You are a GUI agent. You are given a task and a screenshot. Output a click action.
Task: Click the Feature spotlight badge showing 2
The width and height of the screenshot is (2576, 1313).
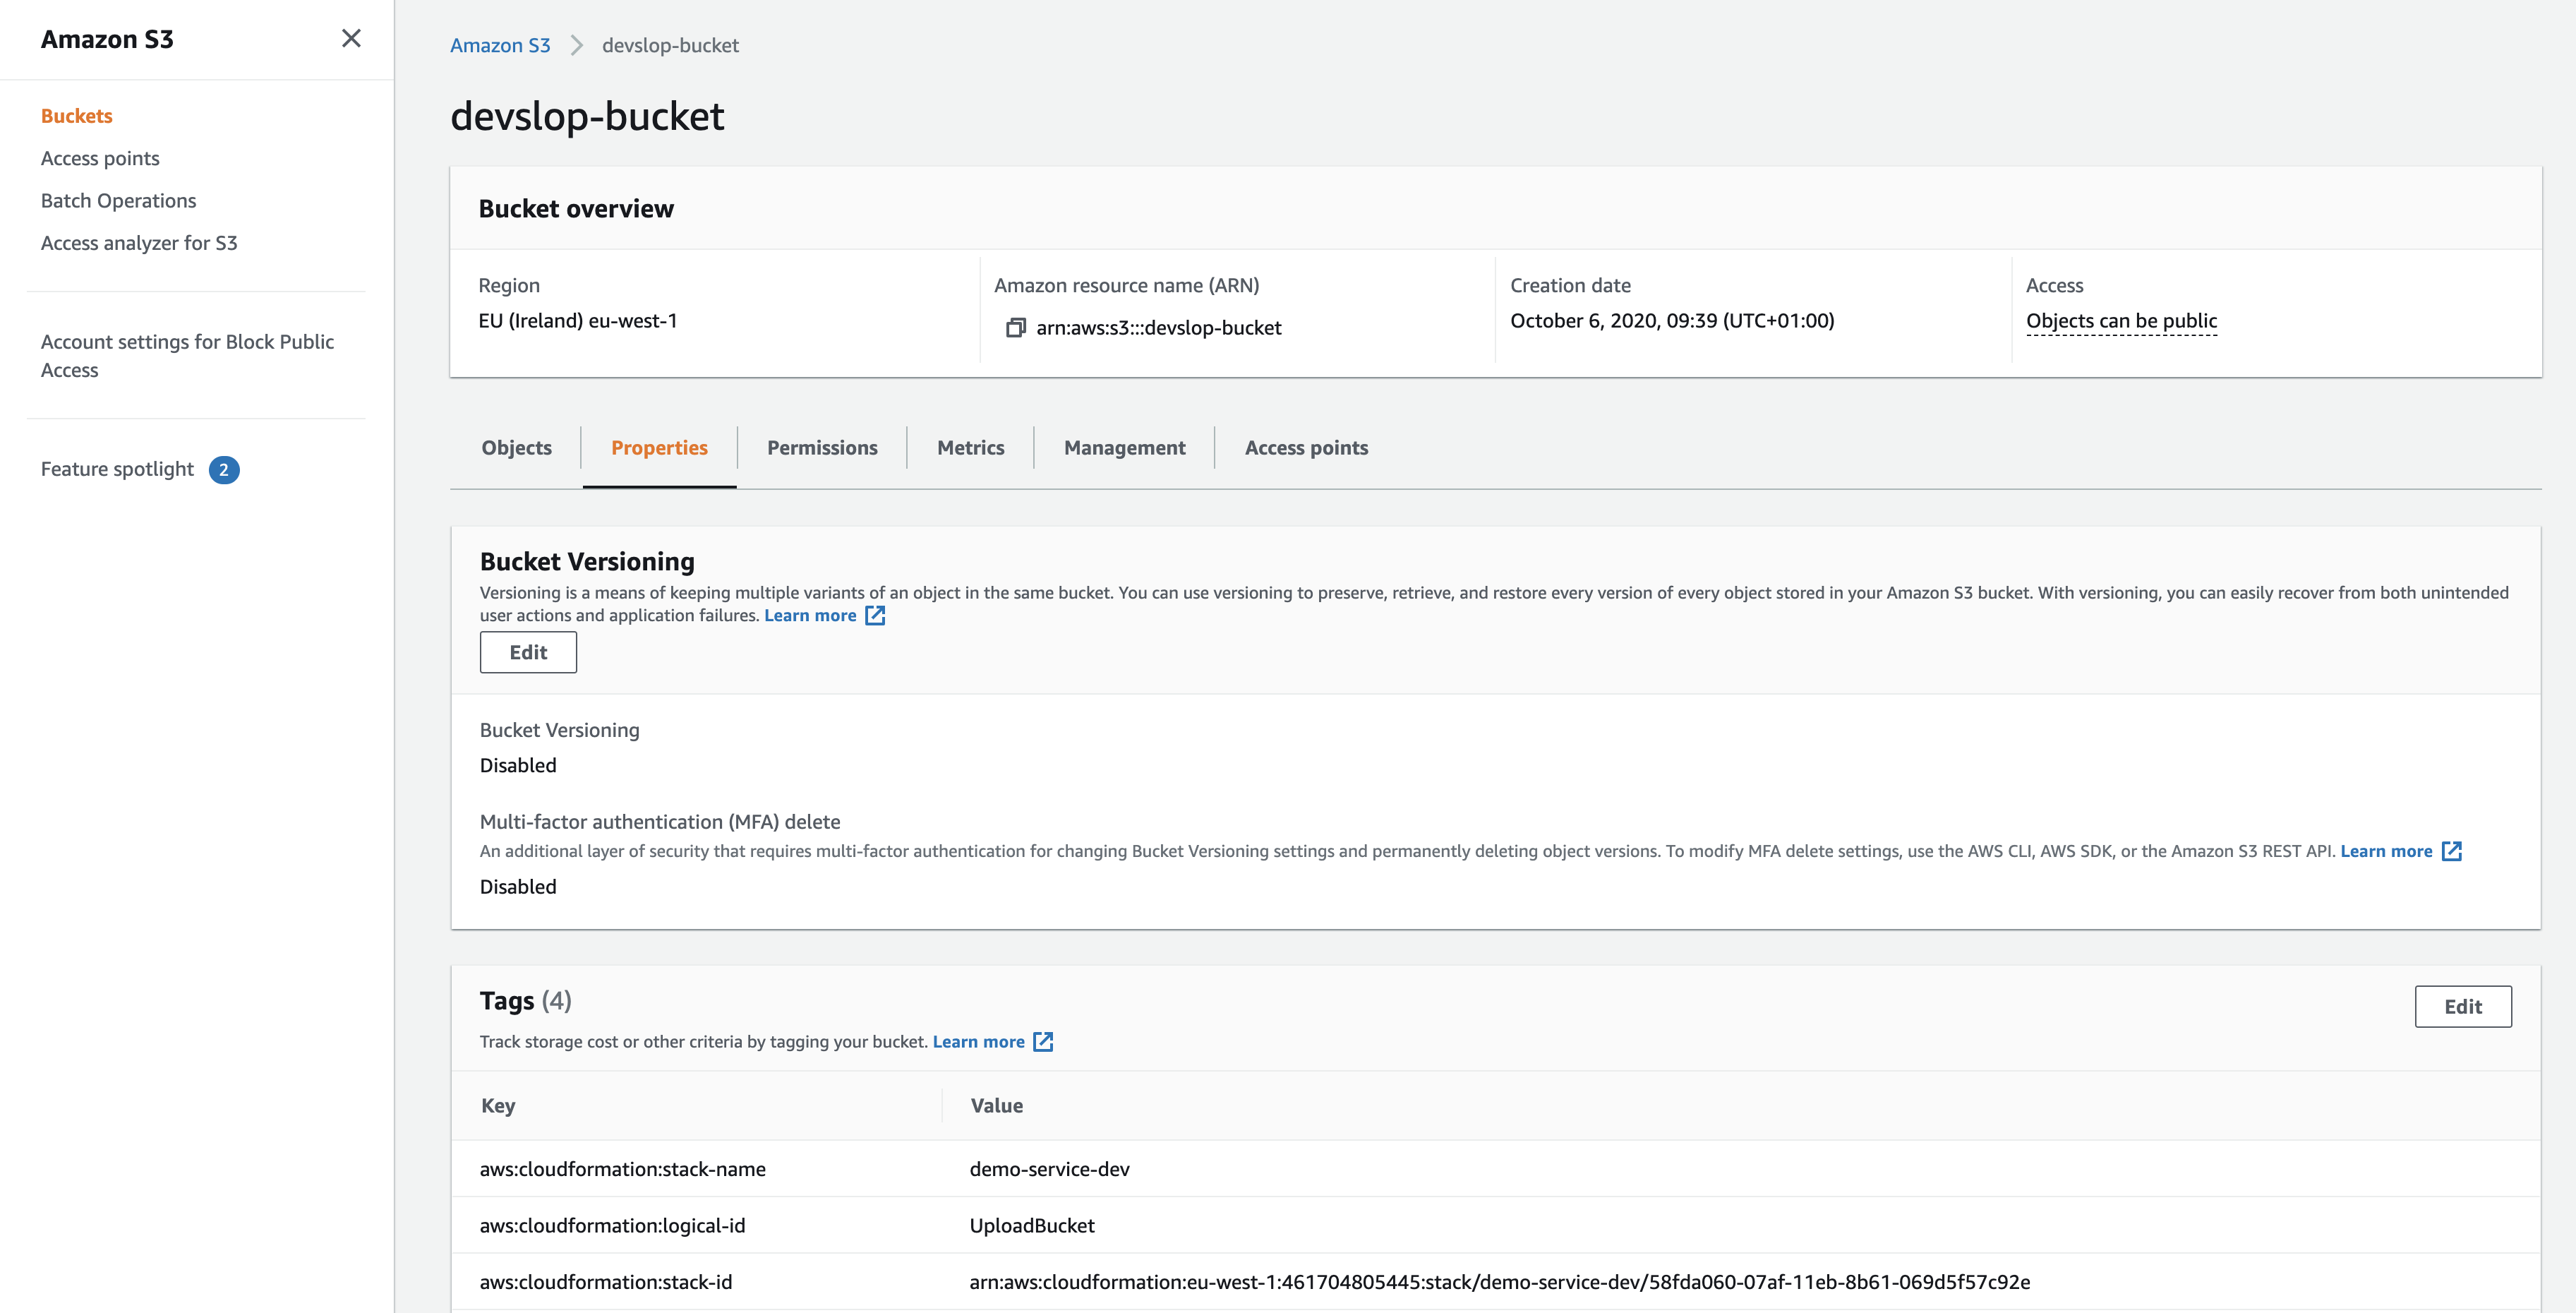point(224,469)
